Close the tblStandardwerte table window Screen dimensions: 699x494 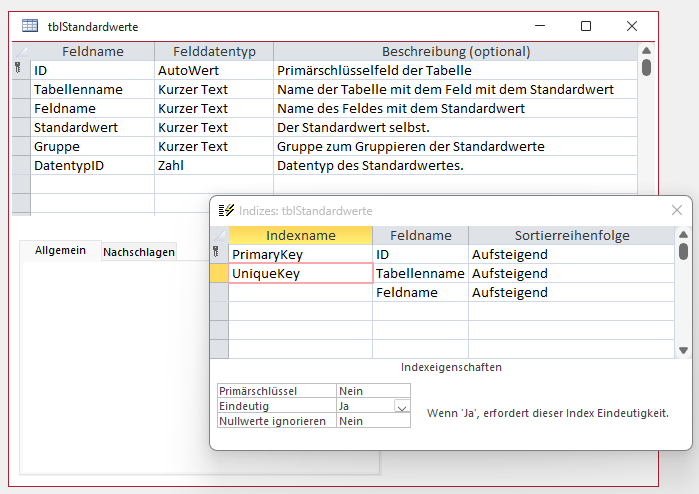click(632, 26)
